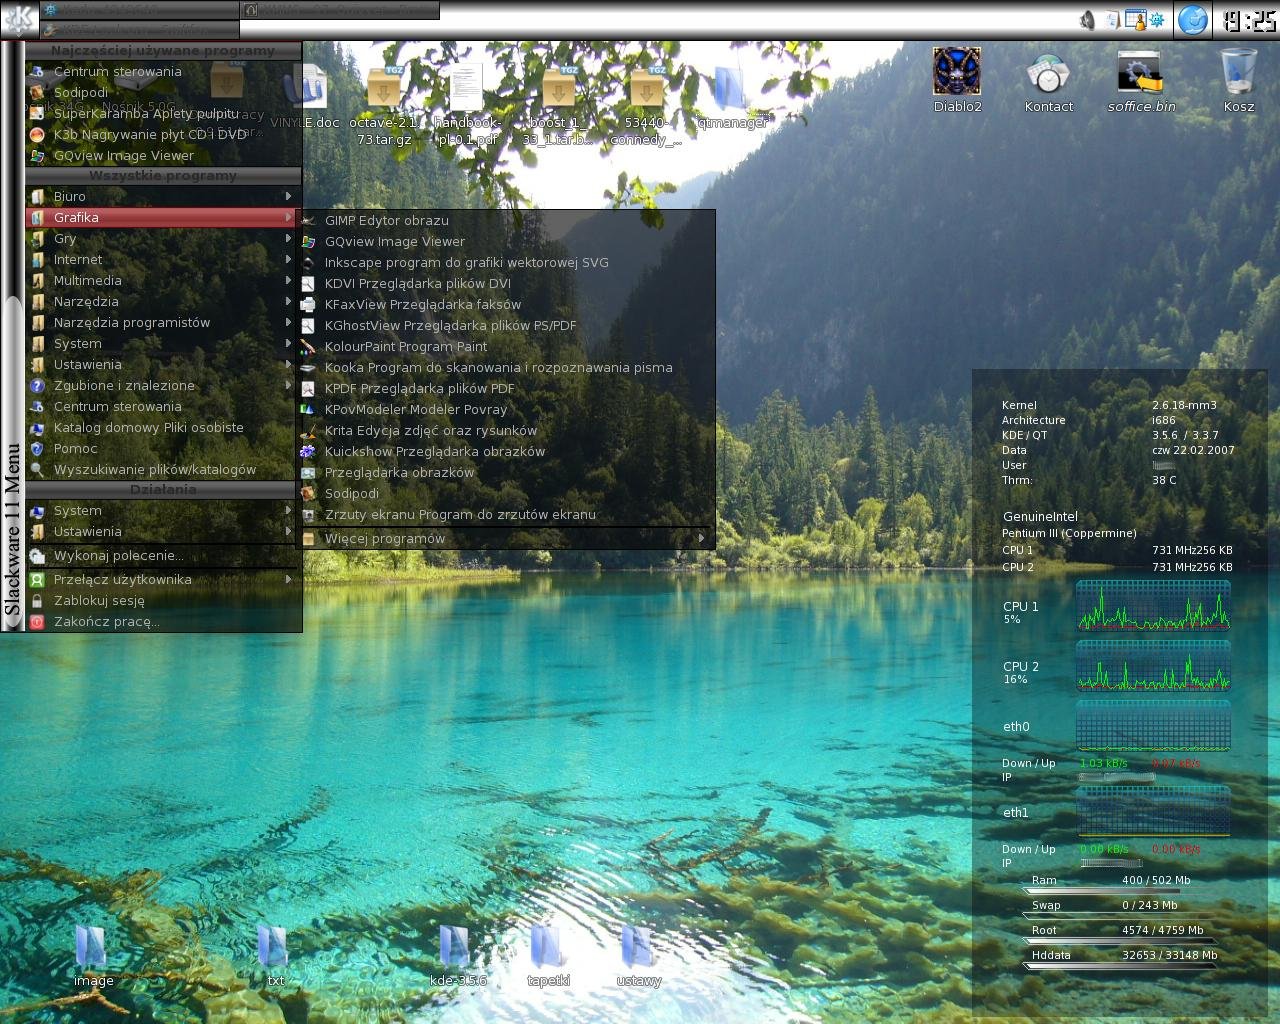The width and height of the screenshot is (1280, 1024).
Task: Open GQview Image Viewer in Grafika submenu
Action: tap(507, 241)
